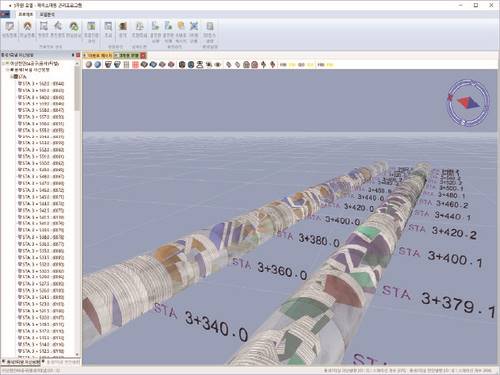
Task: Select the blue crossed-arrows icon in the ribbon
Action: coord(194,26)
